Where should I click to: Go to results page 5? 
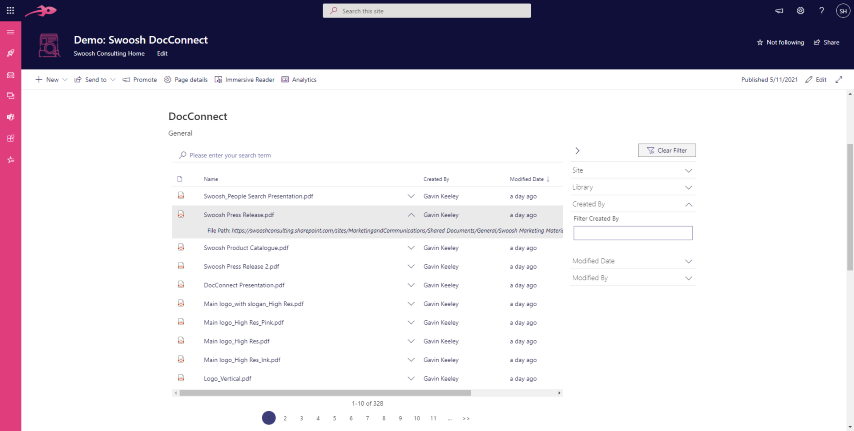tap(334, 418)
